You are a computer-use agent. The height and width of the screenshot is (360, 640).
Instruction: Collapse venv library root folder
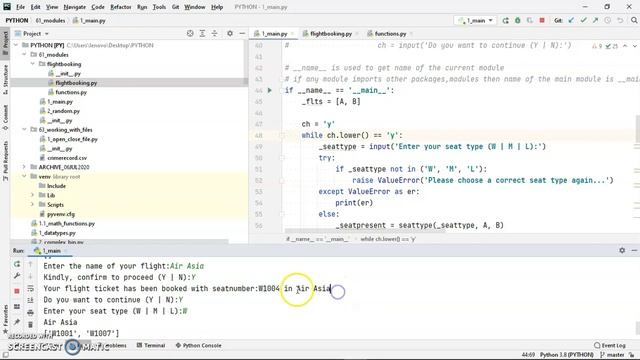pos(24,176)
